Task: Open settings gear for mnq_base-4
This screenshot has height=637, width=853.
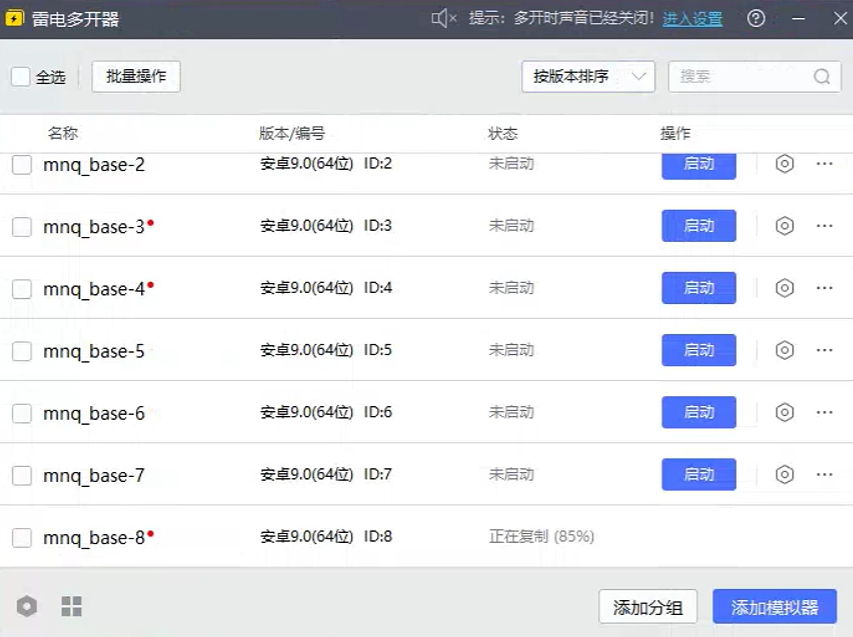Action: [784, 288]
